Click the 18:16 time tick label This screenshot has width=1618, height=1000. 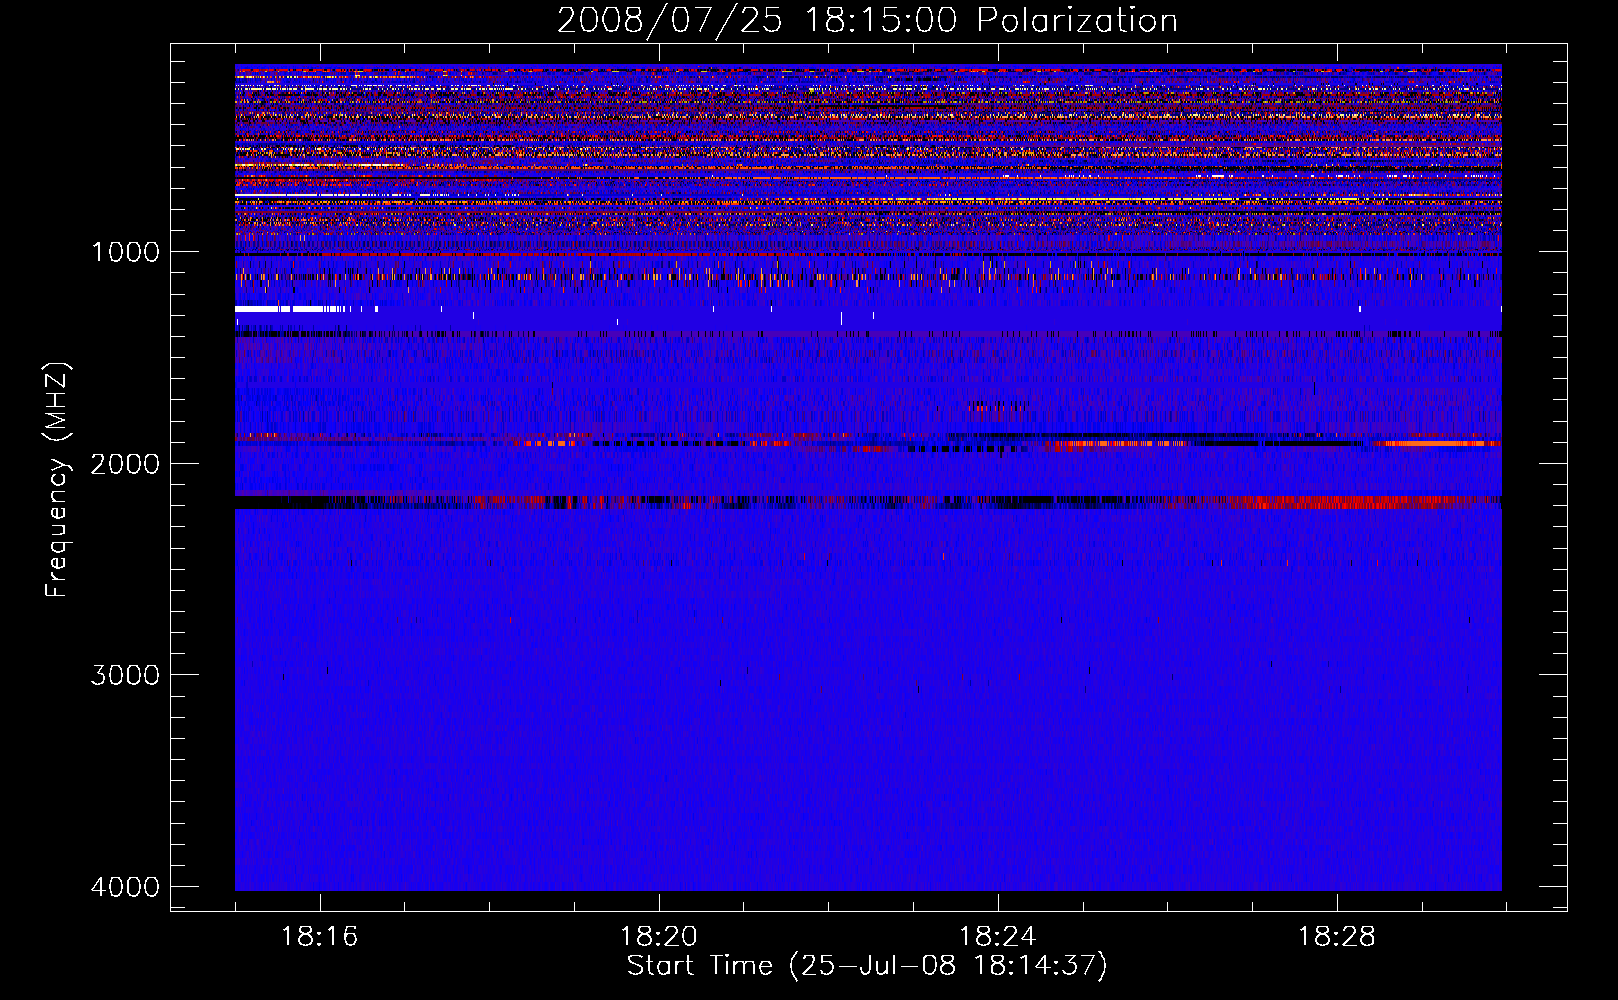pyautogui.click(x=319, y=937)
